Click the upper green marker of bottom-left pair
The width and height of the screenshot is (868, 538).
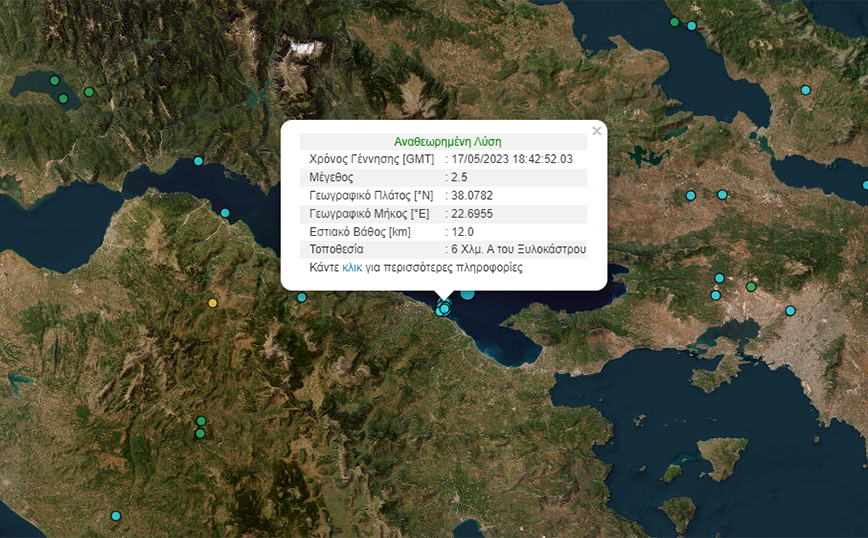(201, 421)
